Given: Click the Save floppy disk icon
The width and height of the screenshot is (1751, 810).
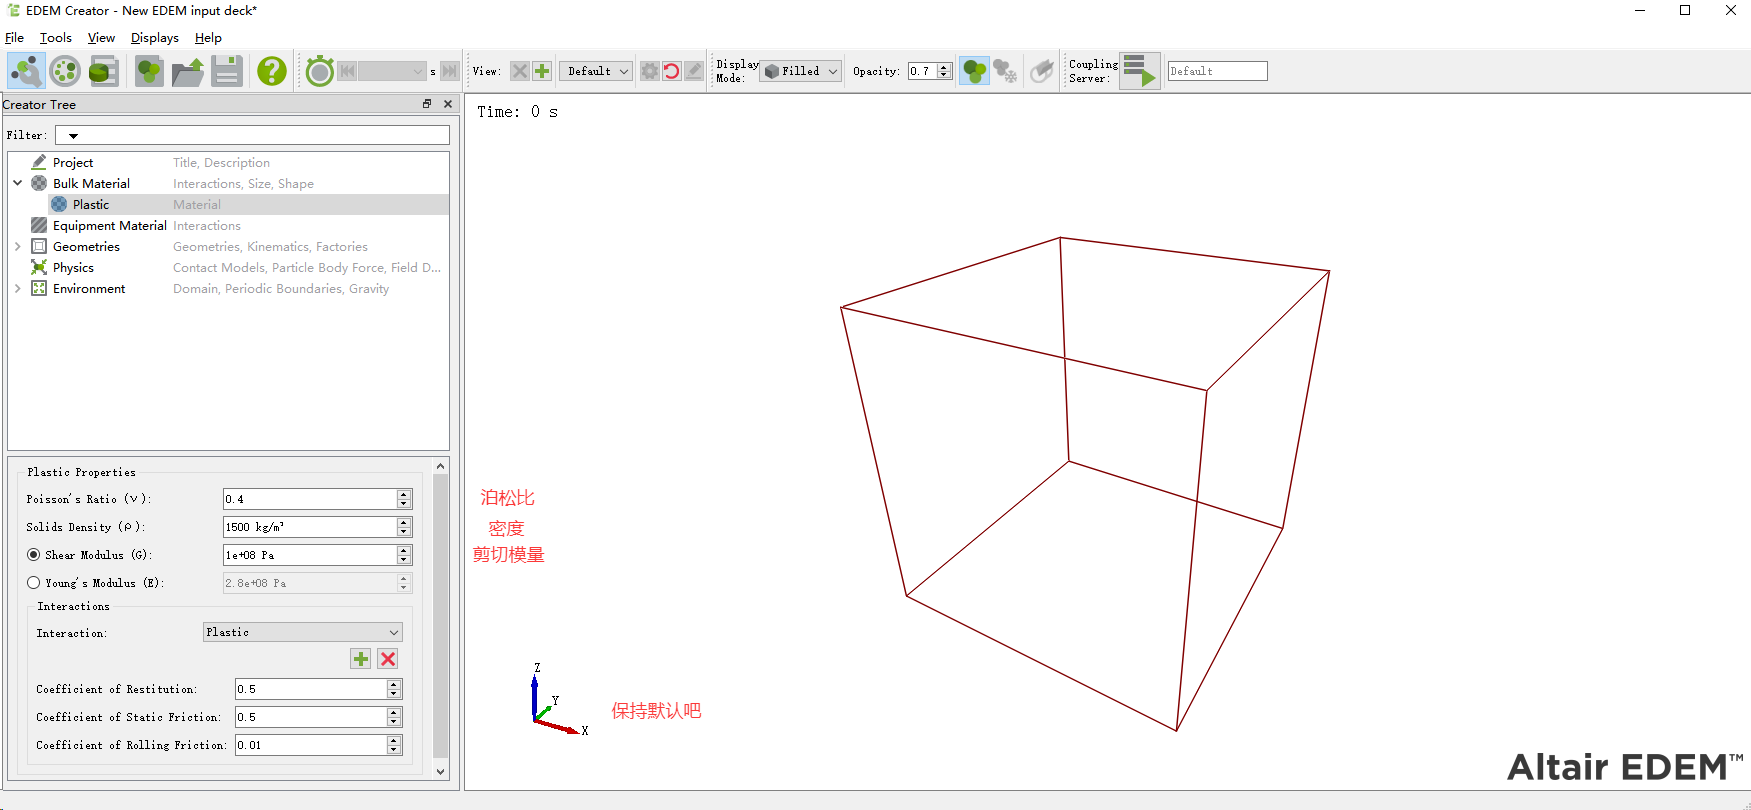Looking at the screenshot, I should [x=227, y=71].
